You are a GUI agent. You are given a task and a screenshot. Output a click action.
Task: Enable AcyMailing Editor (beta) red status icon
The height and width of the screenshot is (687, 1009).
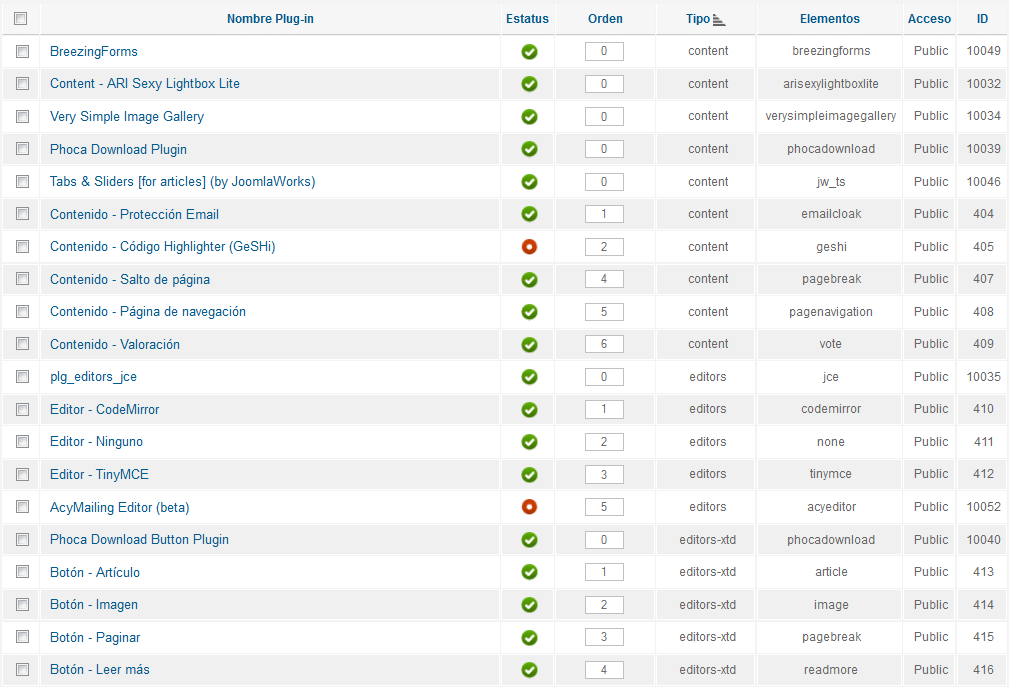529,507
